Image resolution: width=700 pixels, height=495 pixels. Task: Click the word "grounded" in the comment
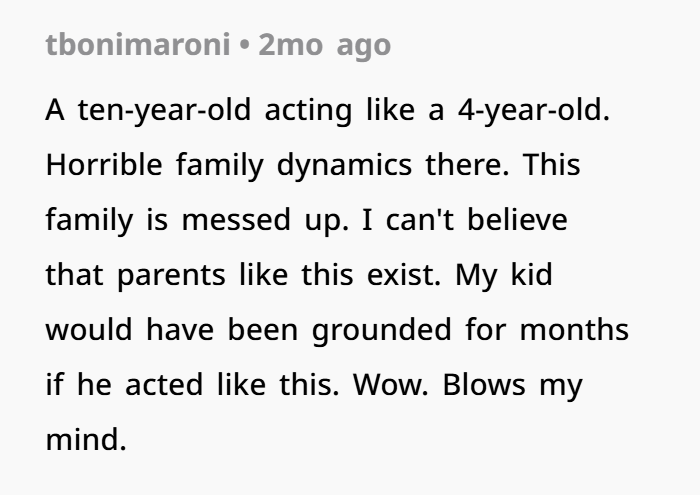coord(382,331)
